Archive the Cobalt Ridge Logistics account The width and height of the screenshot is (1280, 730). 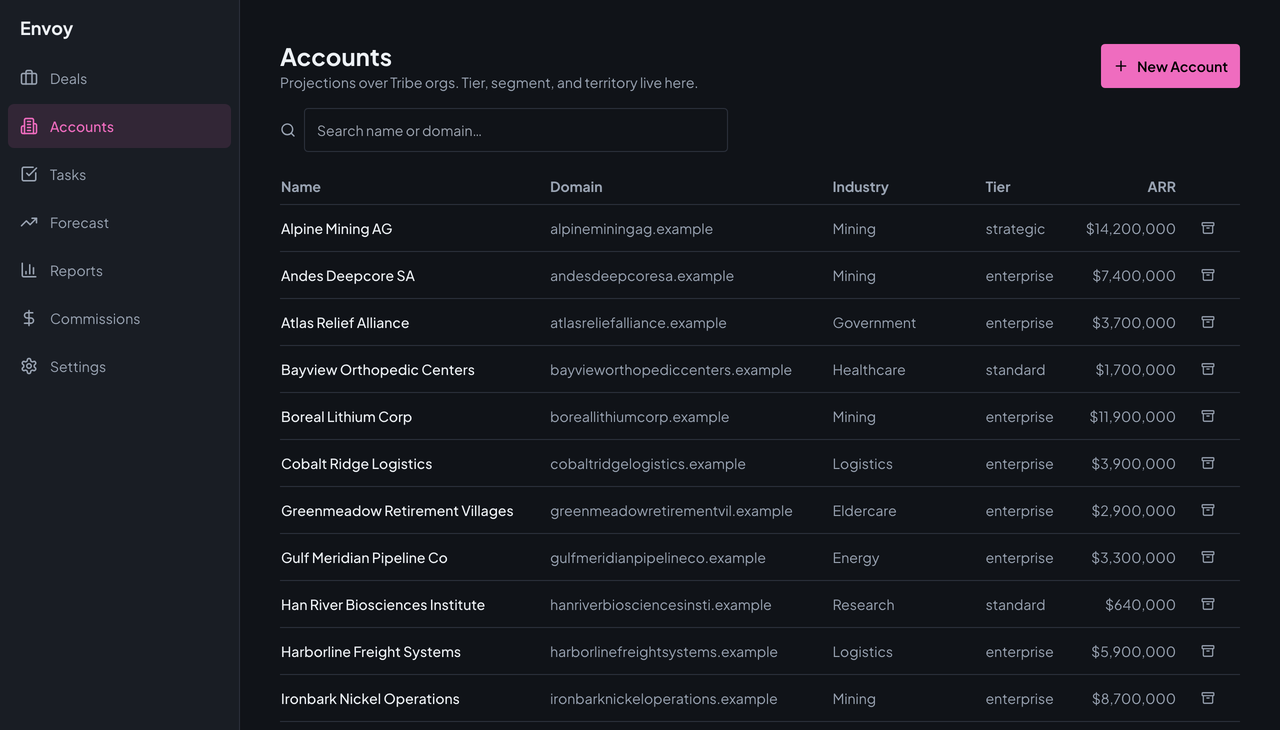pos(1208,463)
